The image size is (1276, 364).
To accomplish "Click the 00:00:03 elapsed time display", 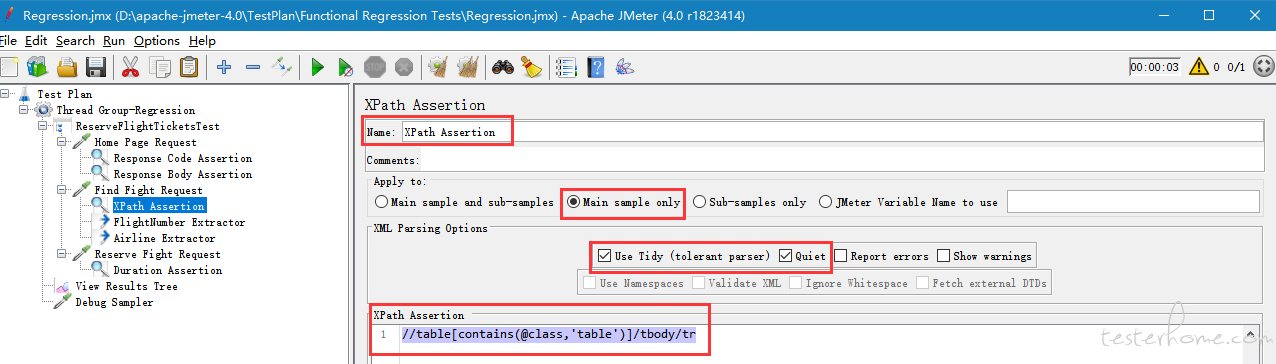I will (x=1155, y=67).
